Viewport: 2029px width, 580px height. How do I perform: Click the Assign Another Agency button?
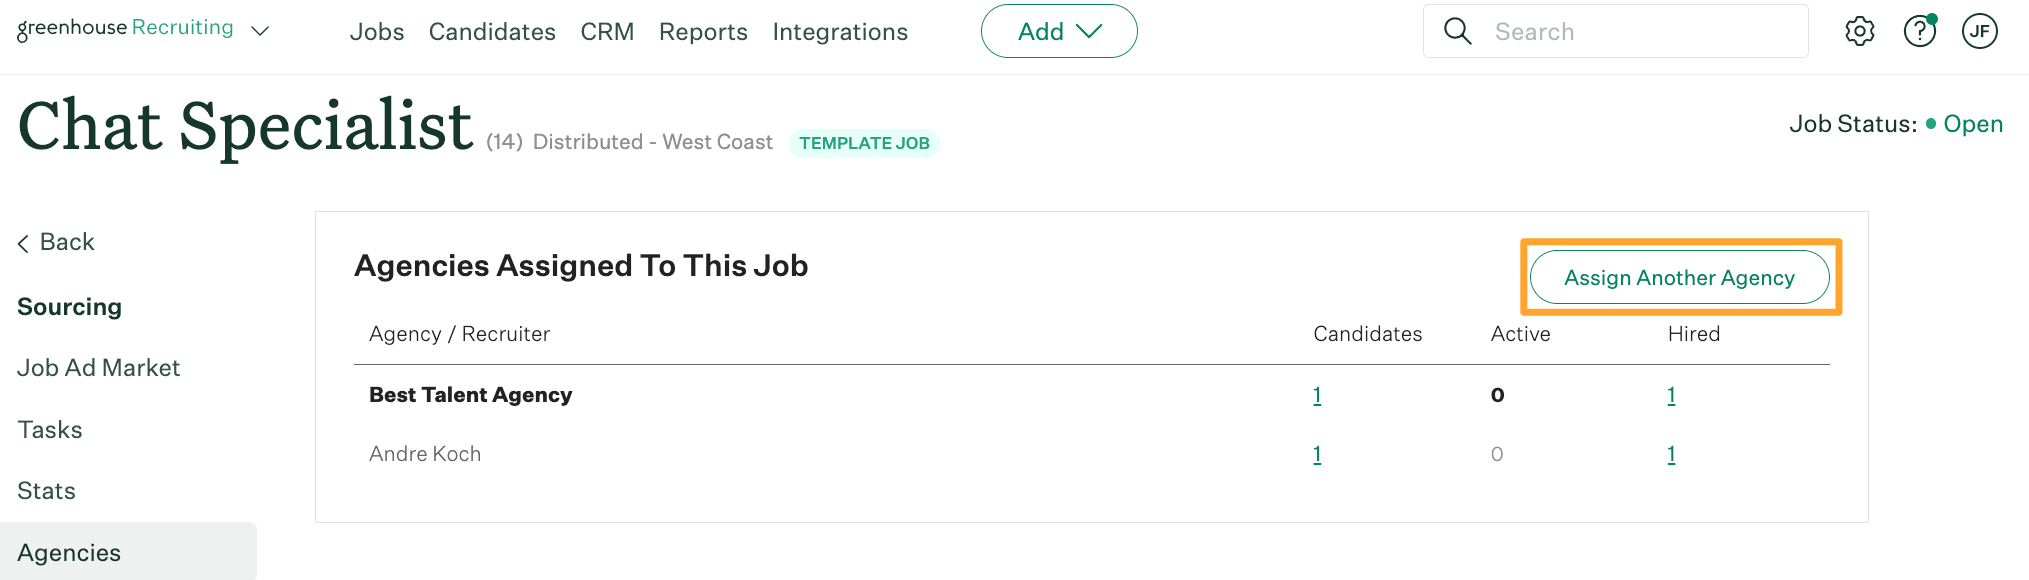[1679, 277]
